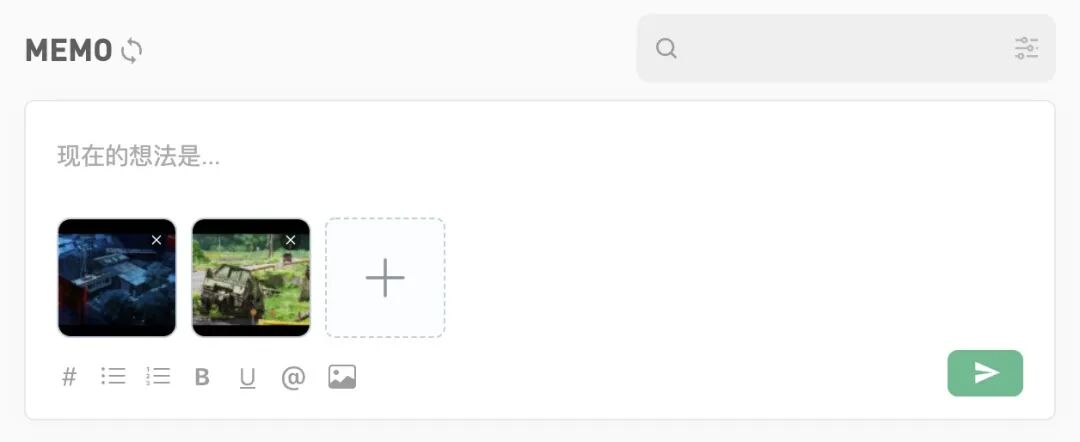The width and height of the screenshot is (1080, 442).
Task: Click the insert image icon
Action: pos(342,377)
